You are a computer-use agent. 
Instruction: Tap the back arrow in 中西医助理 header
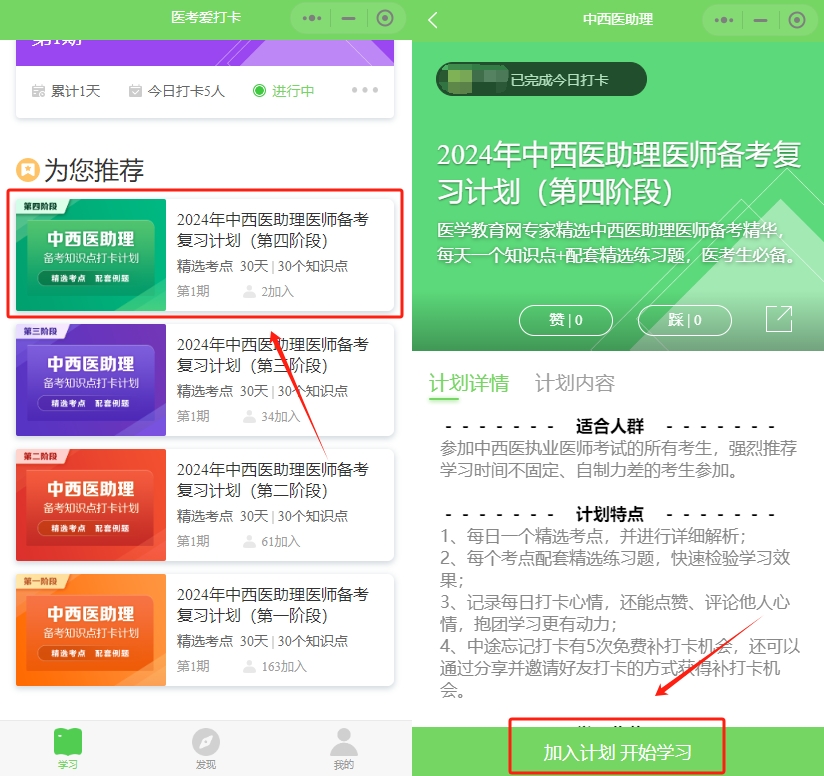tap(433, 20)
